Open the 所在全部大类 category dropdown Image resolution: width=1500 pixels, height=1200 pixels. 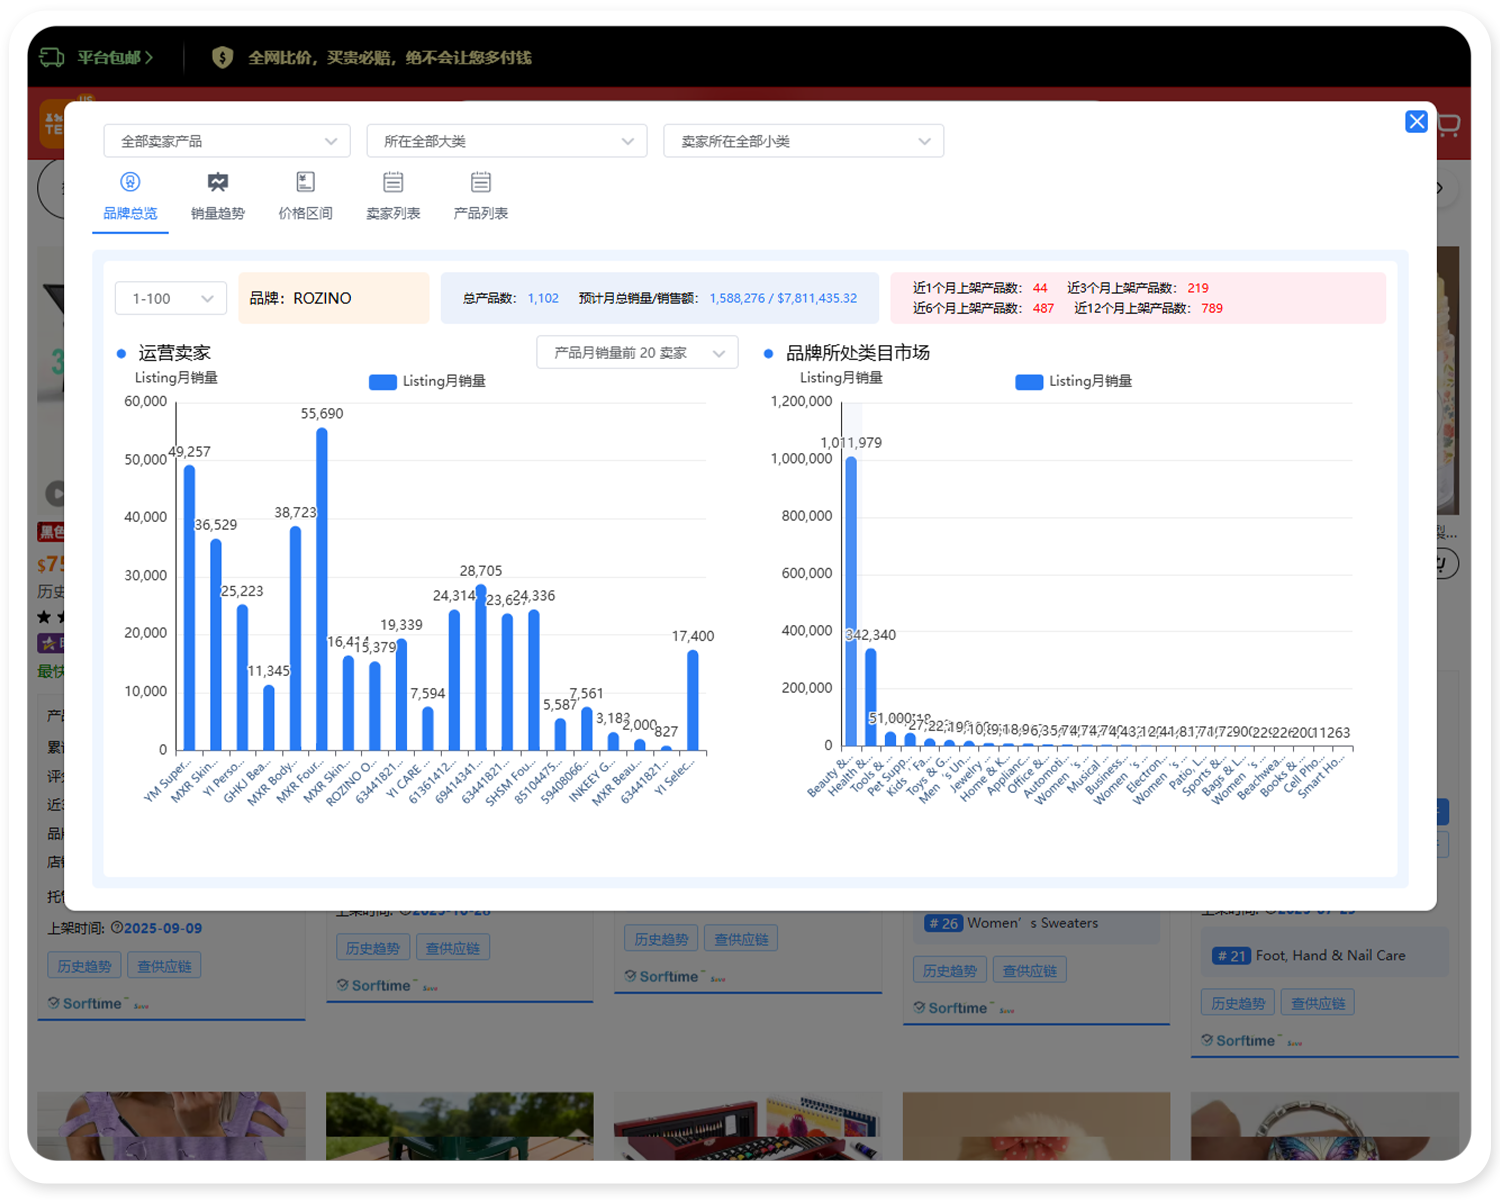pyautogui.click(x=507, y=141)
